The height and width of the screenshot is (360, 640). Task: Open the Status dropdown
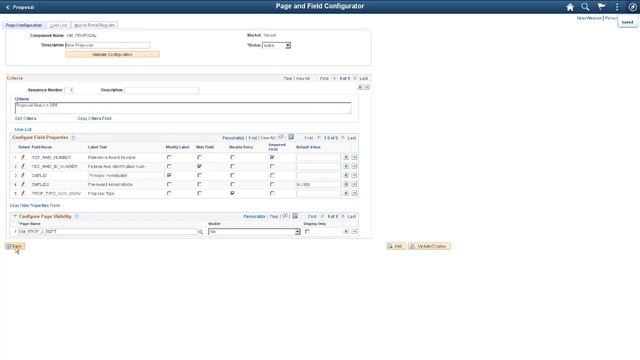(x=276, y=45)
